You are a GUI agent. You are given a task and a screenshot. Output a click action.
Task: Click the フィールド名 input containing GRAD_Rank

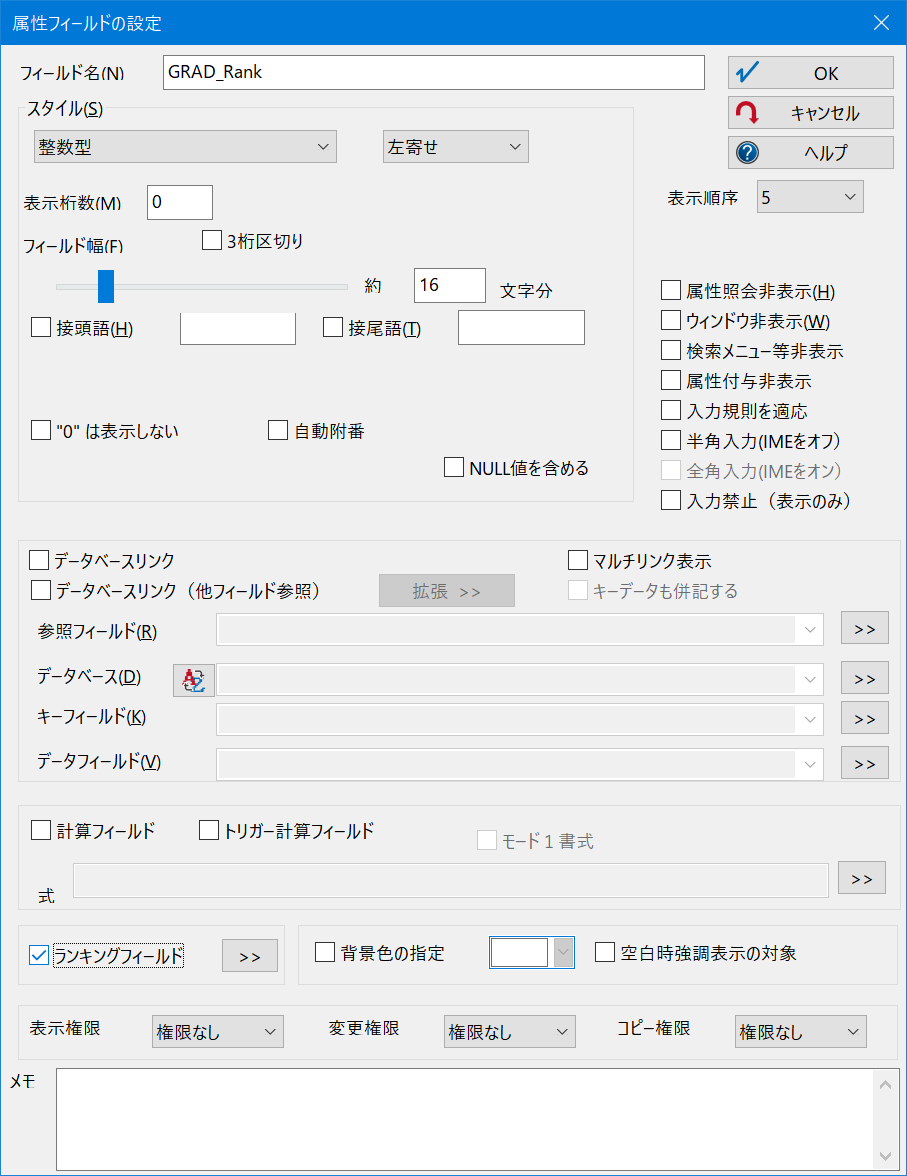pyautogui.click(x=434, y=72)
